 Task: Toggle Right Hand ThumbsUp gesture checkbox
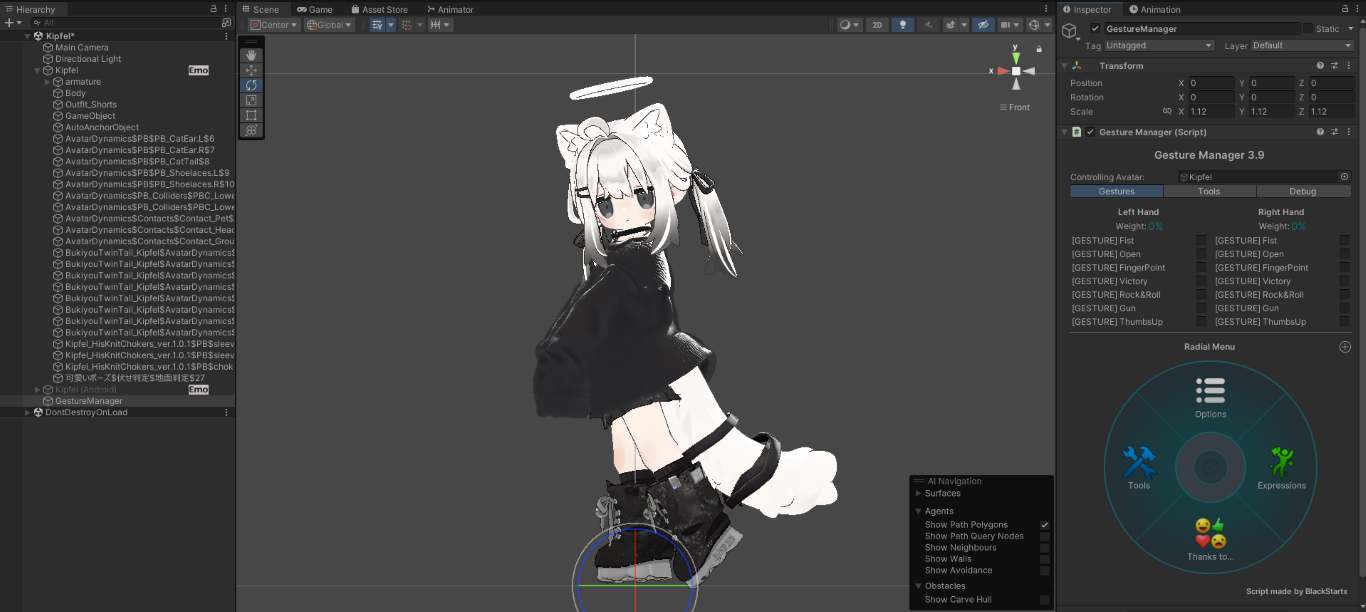[1344, 322]
